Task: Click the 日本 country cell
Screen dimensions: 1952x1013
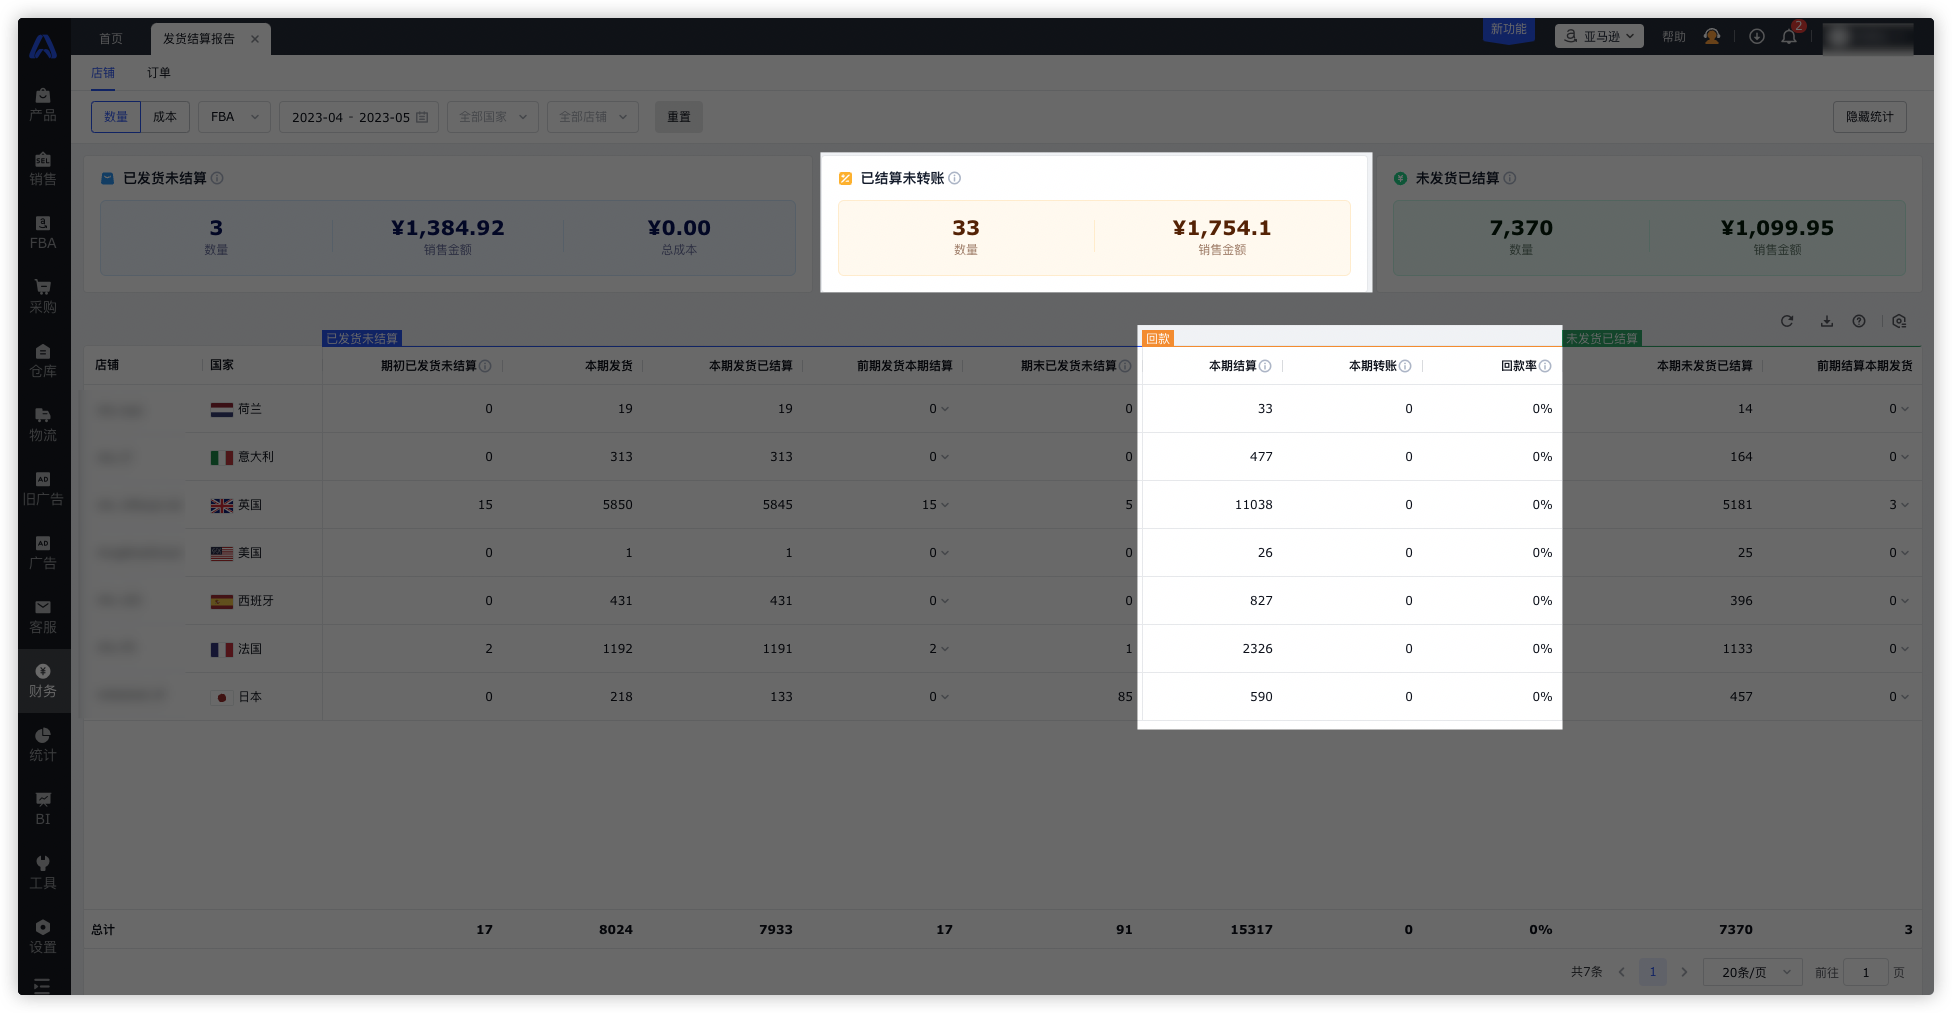Action: pos(236,697)
